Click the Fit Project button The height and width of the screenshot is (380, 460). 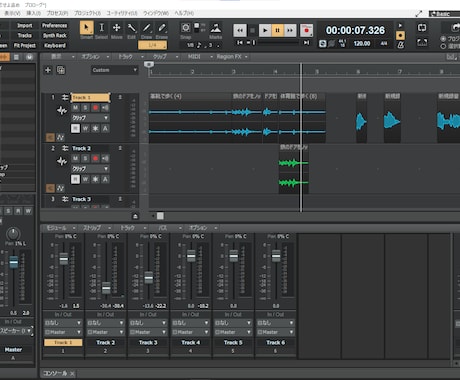pos(25,45)
